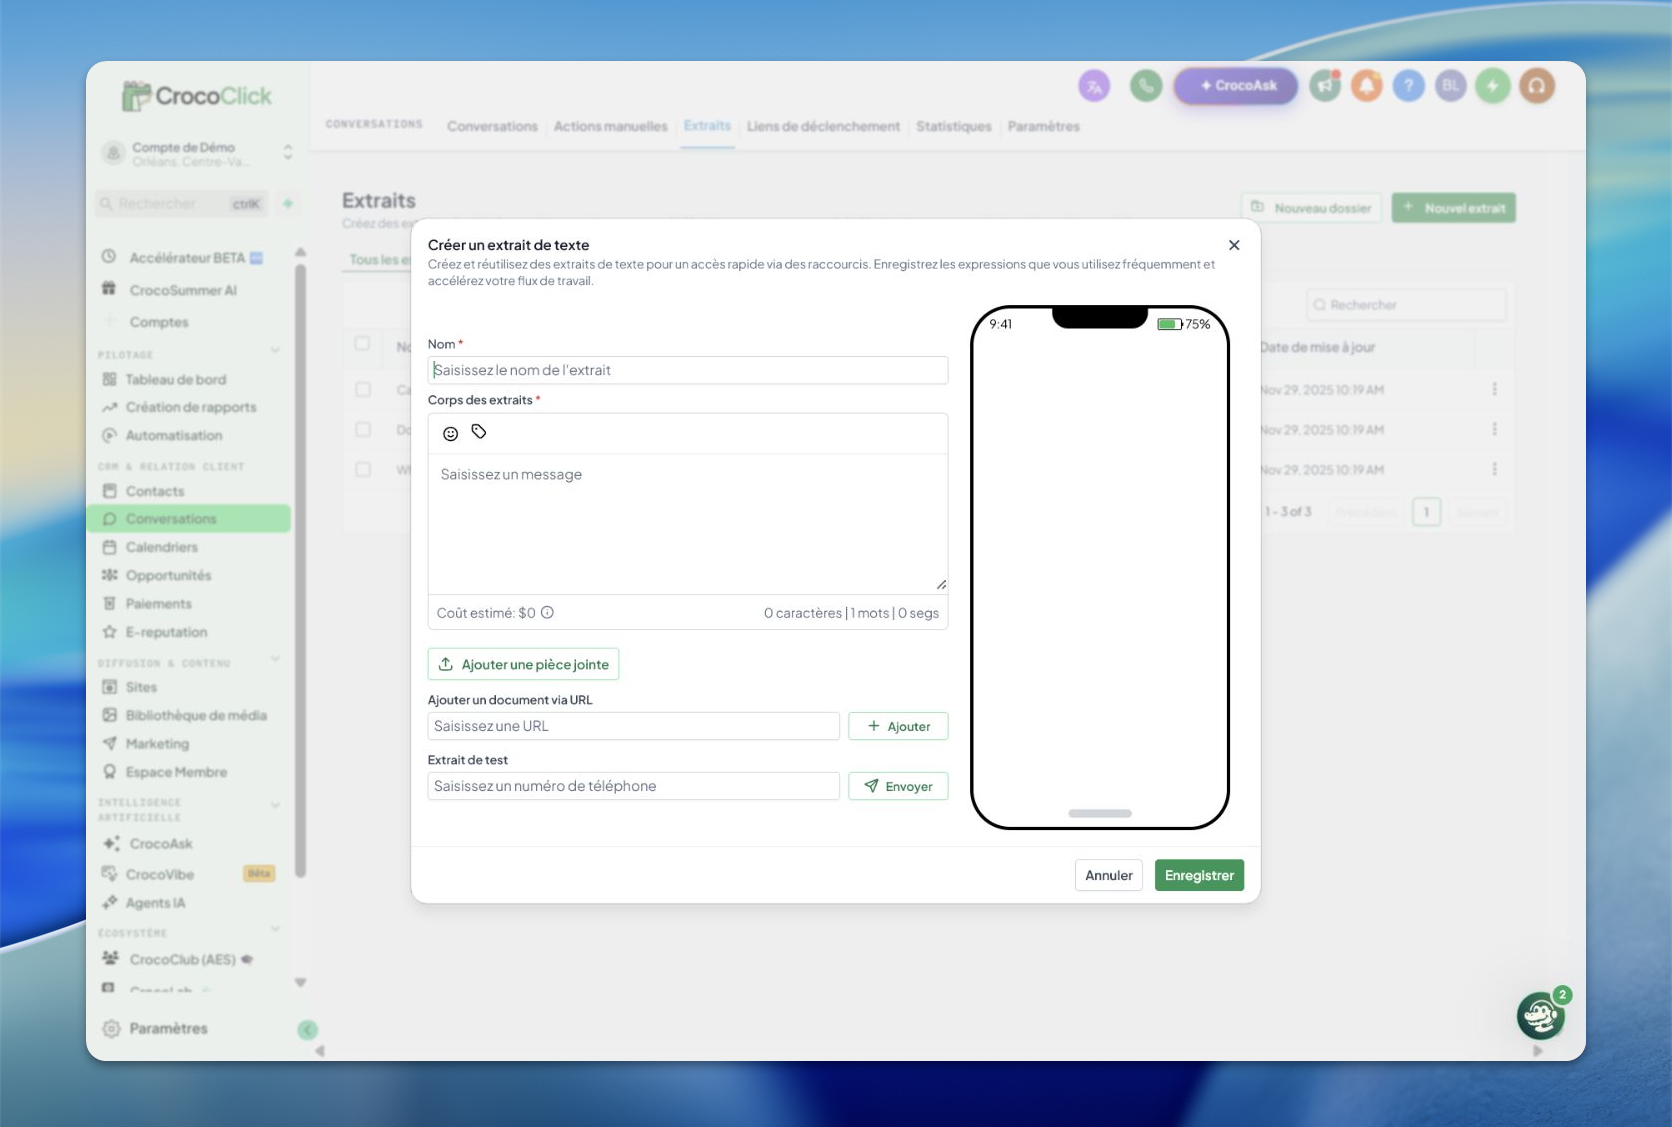Open the purple CrocoAsk button in top bar

pos(1237,86)
